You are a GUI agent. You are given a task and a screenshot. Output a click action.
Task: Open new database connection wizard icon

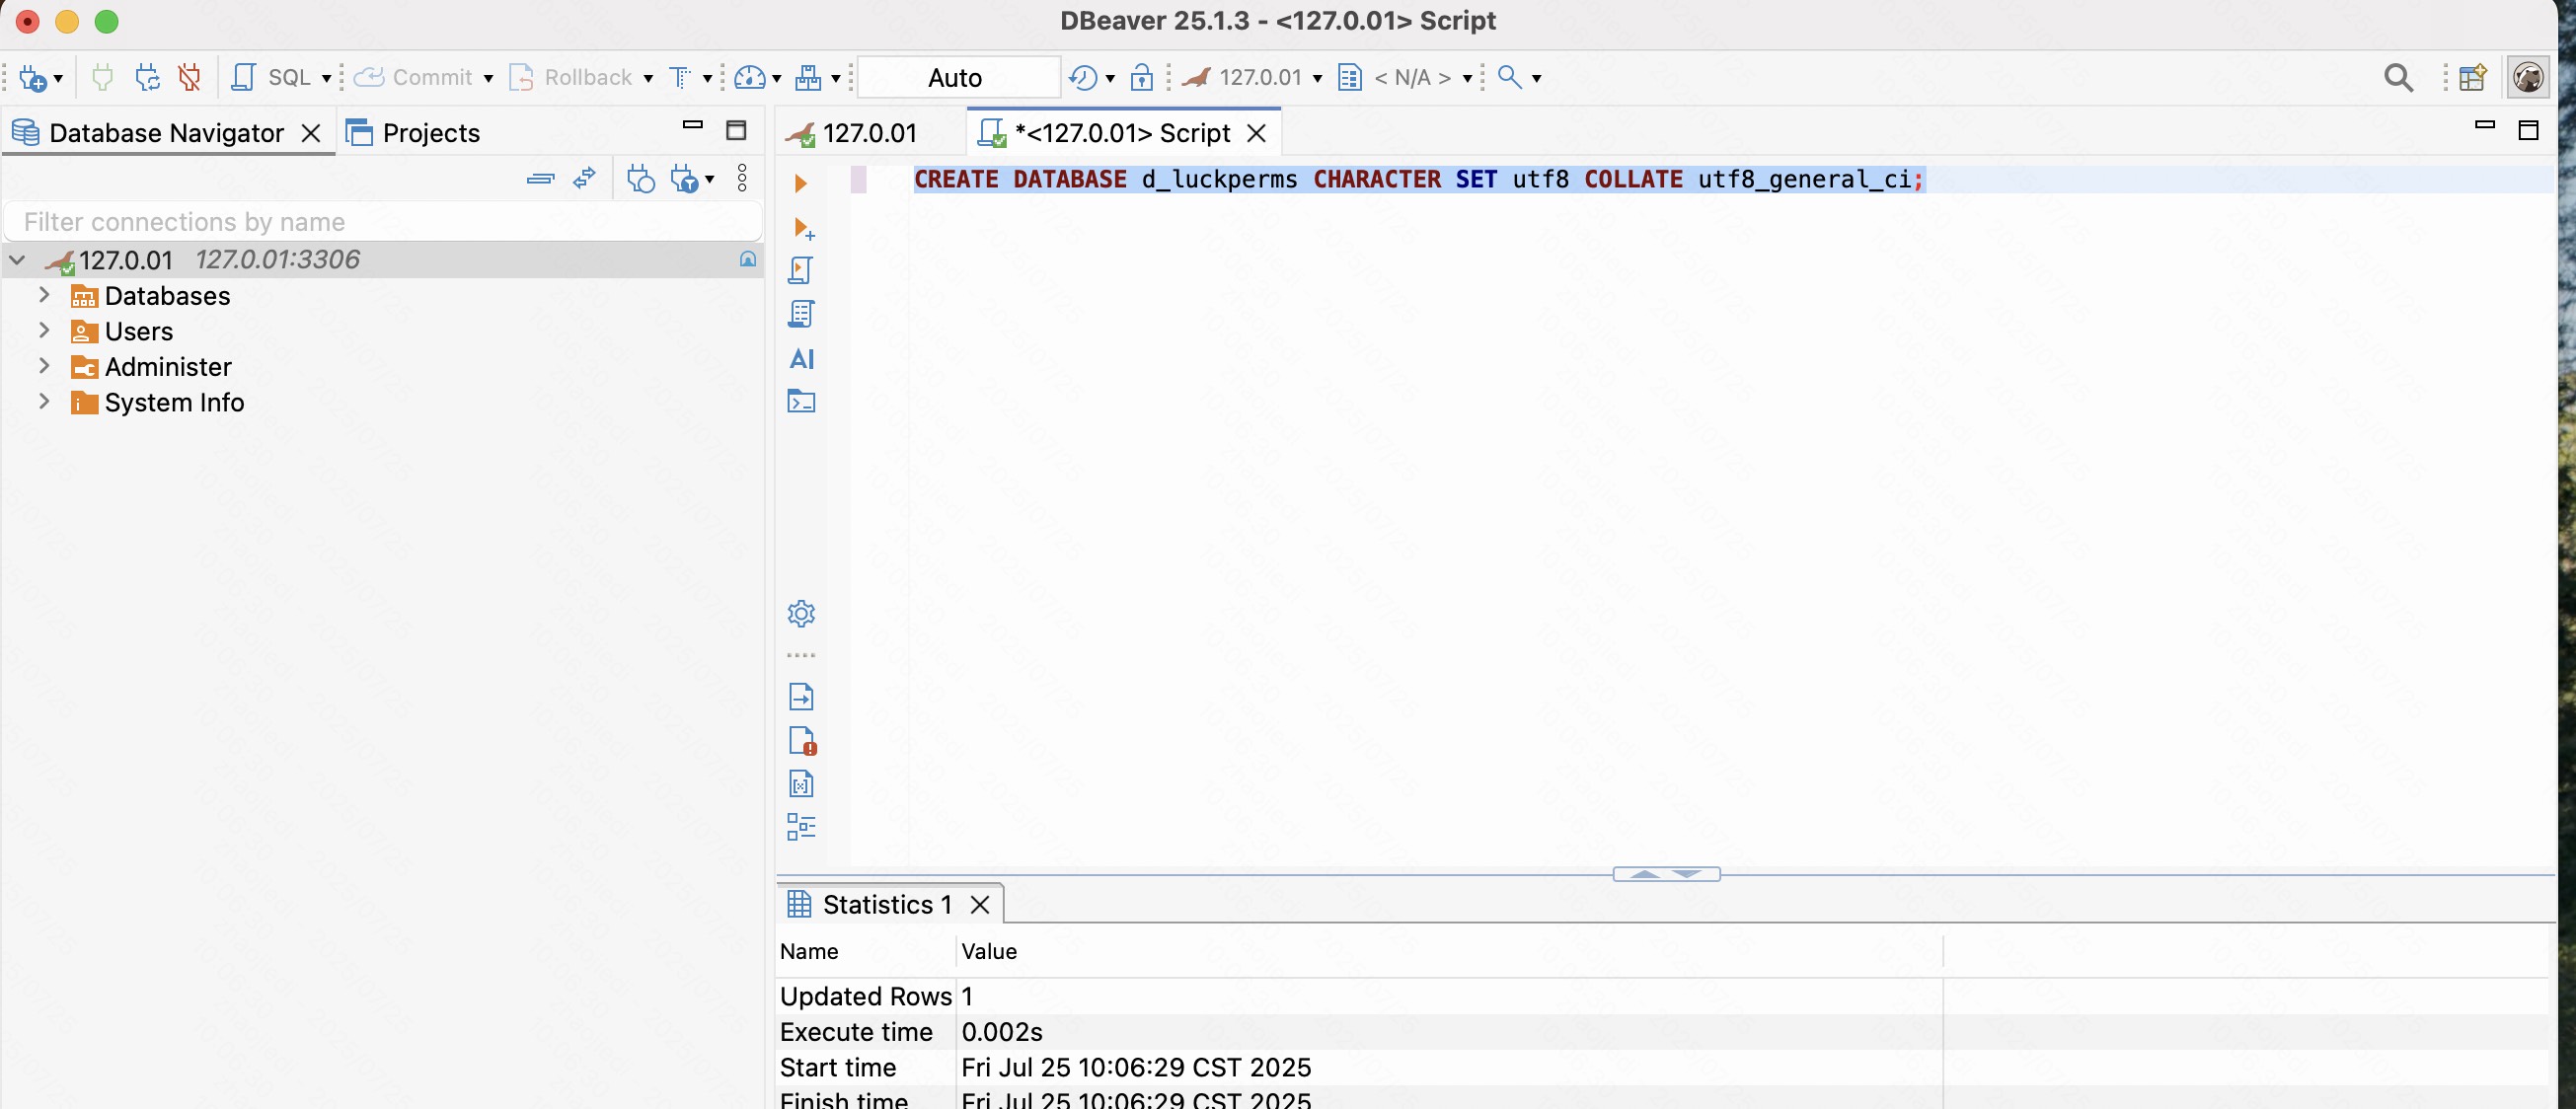tap(33, 78)
